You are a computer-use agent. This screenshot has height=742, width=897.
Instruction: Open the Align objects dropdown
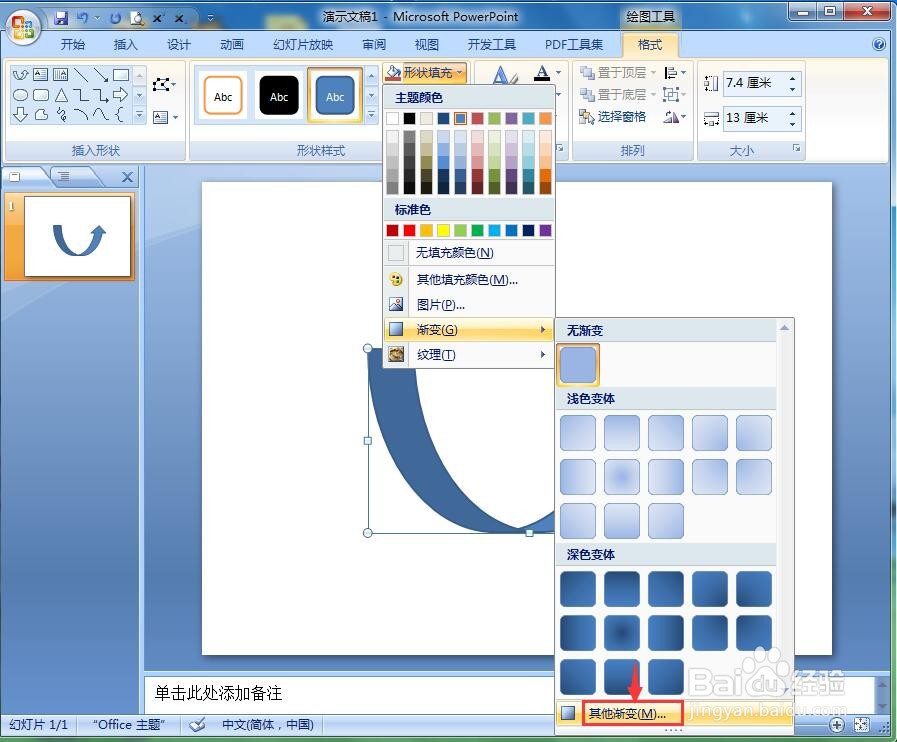(674, 73)
